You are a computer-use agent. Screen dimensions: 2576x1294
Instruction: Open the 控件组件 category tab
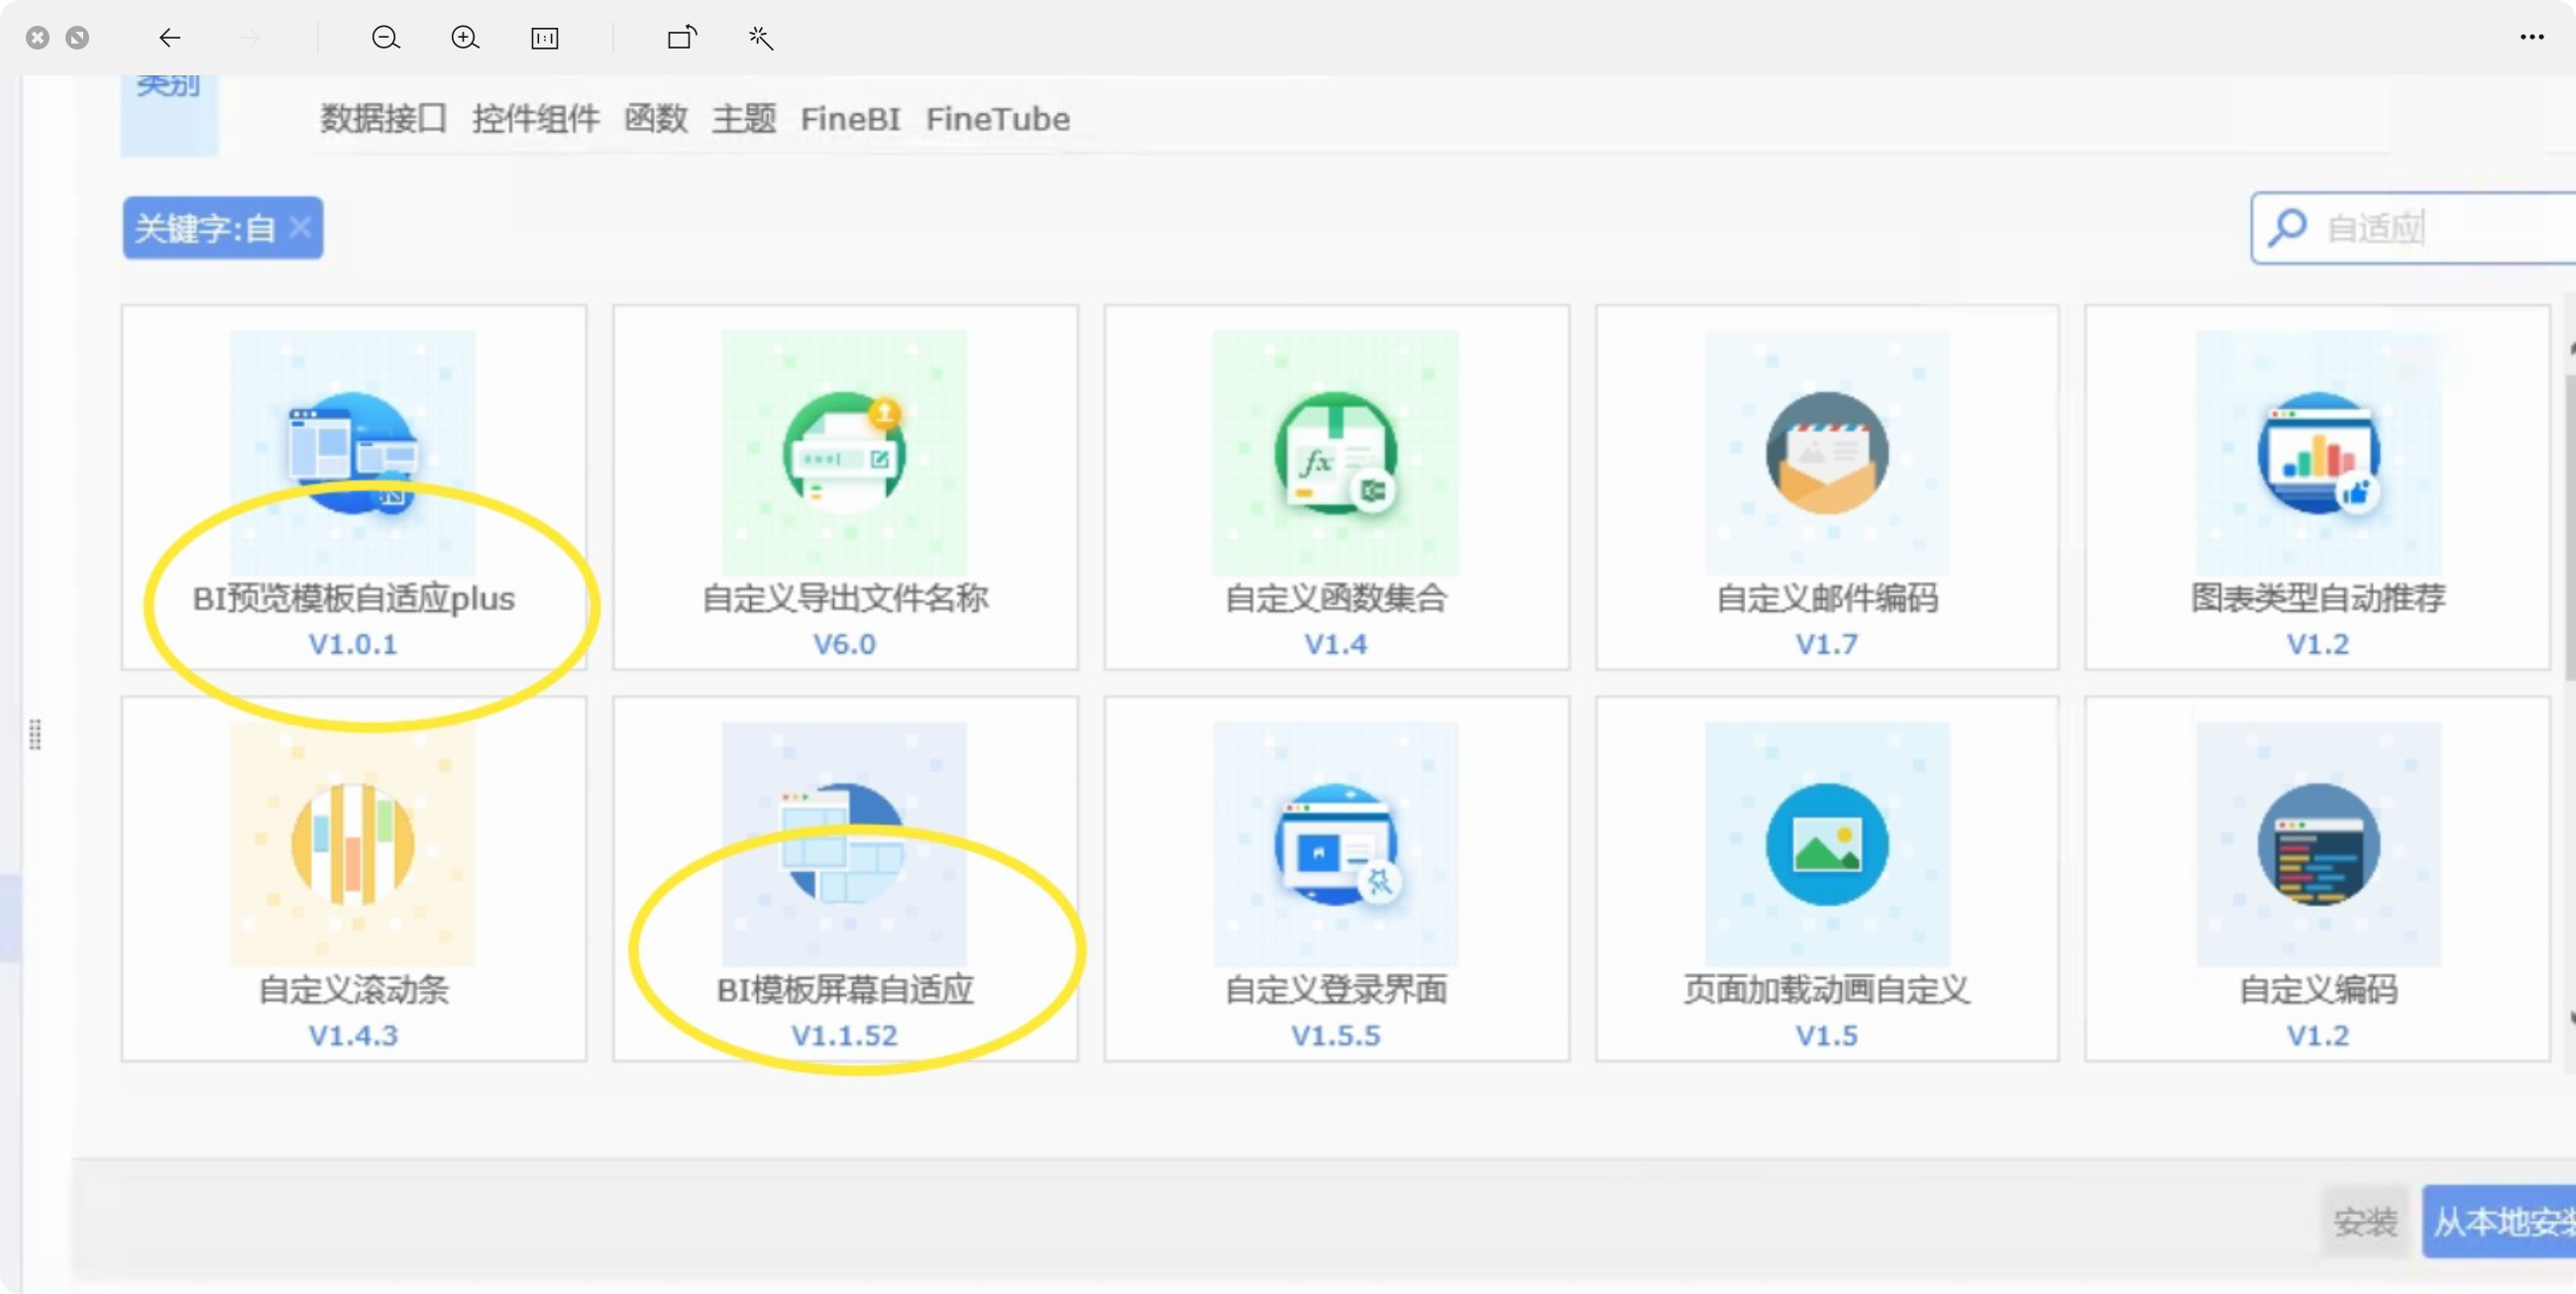tap(535, 119)
